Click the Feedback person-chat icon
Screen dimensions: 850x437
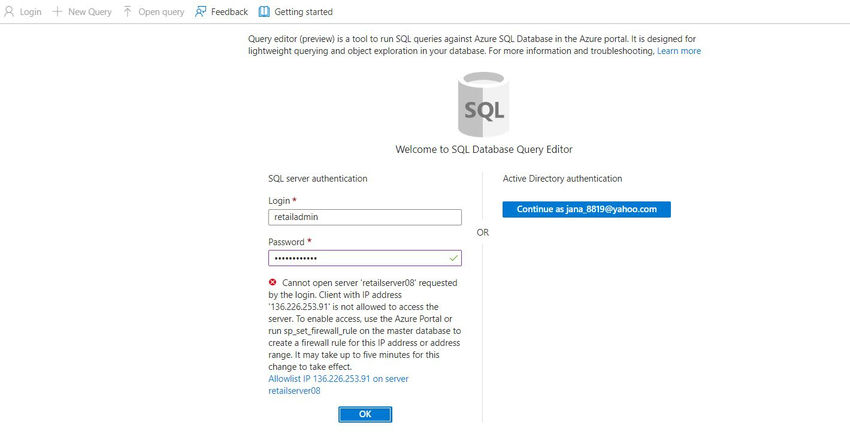pyautogui.click(x=201, y=11)
